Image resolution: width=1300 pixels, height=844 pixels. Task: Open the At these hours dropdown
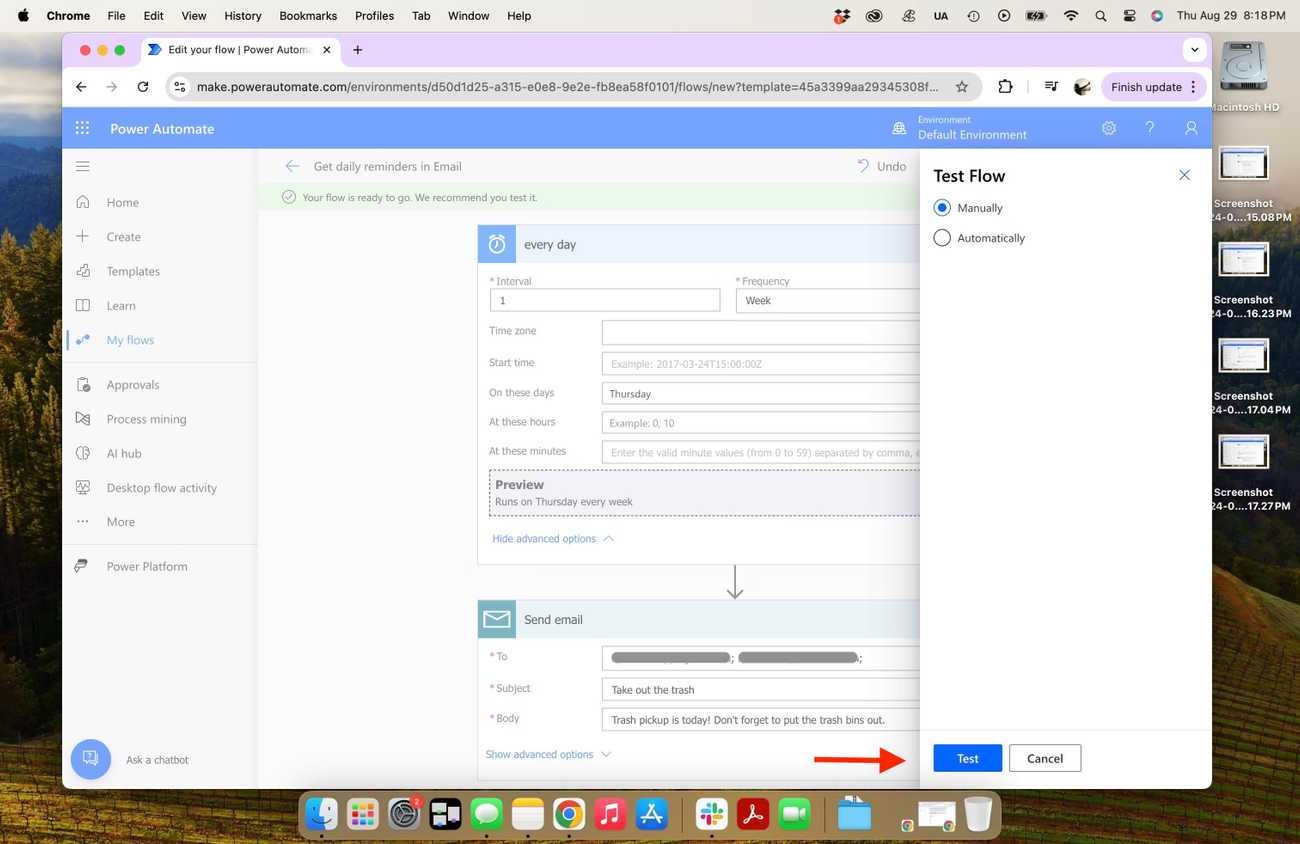pos(761,423)
